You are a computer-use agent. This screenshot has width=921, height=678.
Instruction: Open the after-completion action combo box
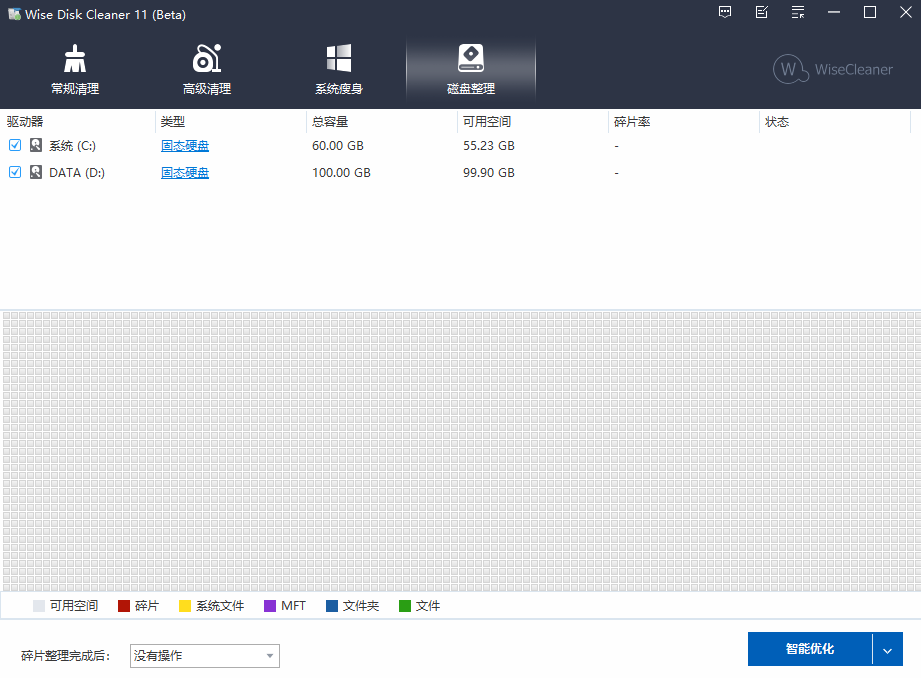click(x=204, y=656)
